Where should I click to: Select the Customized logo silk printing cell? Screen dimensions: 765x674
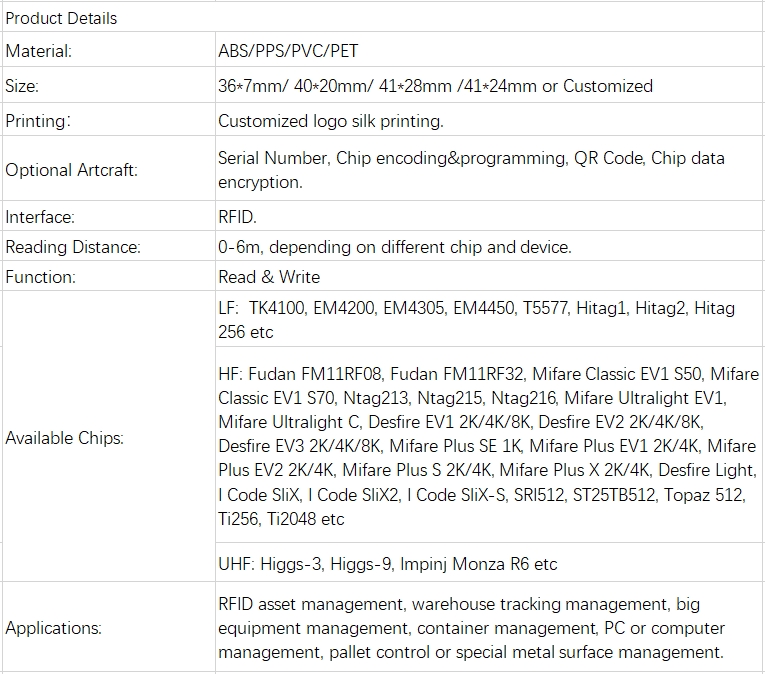point(490,120)
